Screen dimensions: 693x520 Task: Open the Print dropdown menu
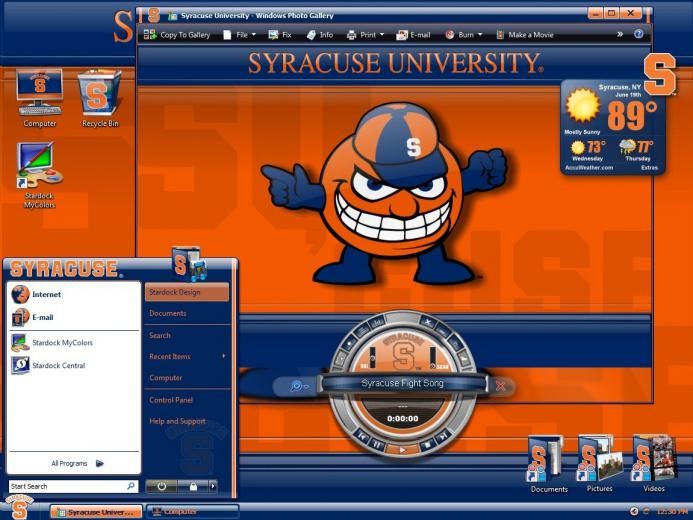(x=366, y=35)
